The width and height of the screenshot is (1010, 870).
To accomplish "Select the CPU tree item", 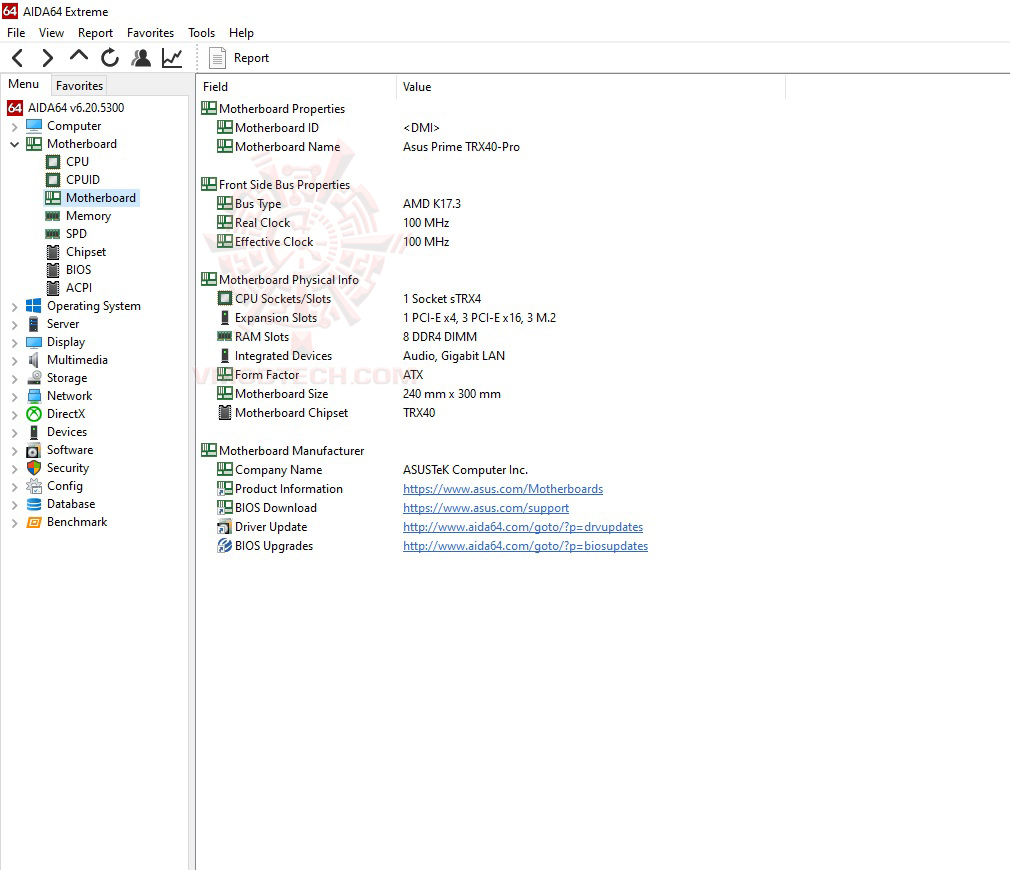I will tap(77, 162).
